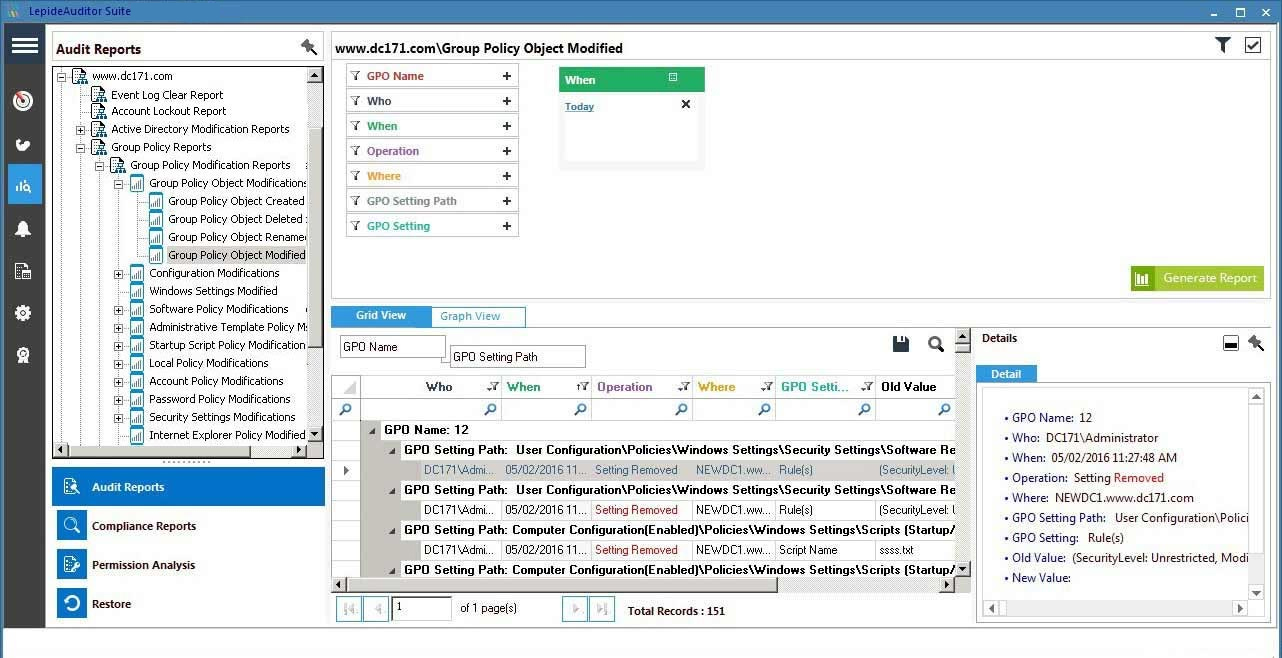1282x658 pixels.
Task: Open the radar dashboard icon in the sidebar
Action: [24, 101]
